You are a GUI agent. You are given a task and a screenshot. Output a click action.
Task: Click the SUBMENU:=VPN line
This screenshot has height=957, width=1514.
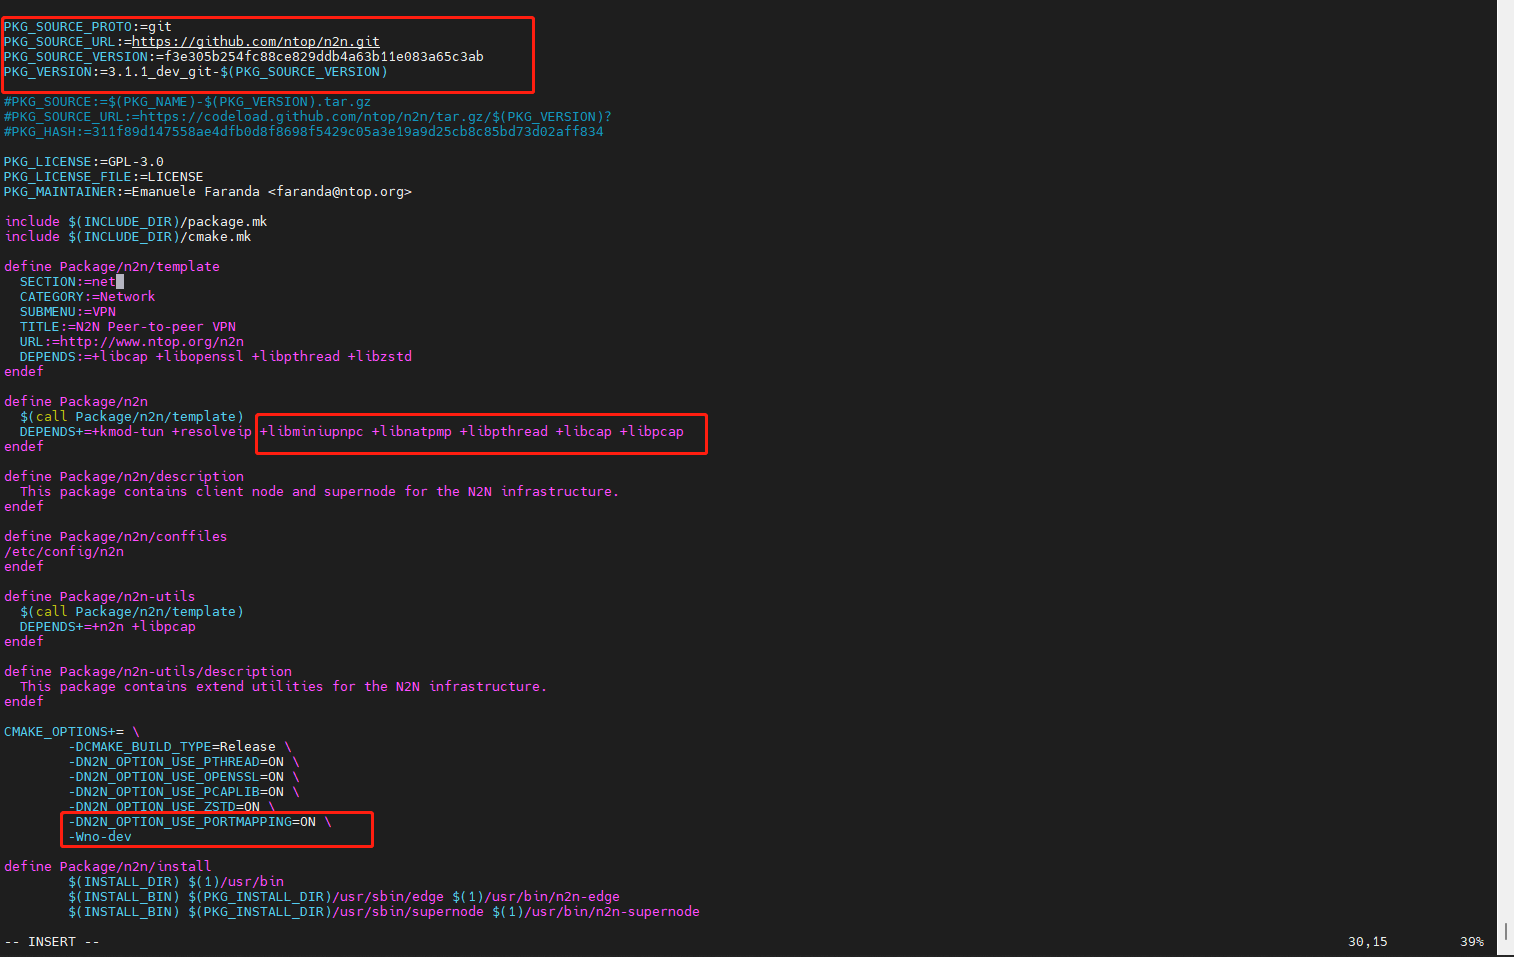68,312
